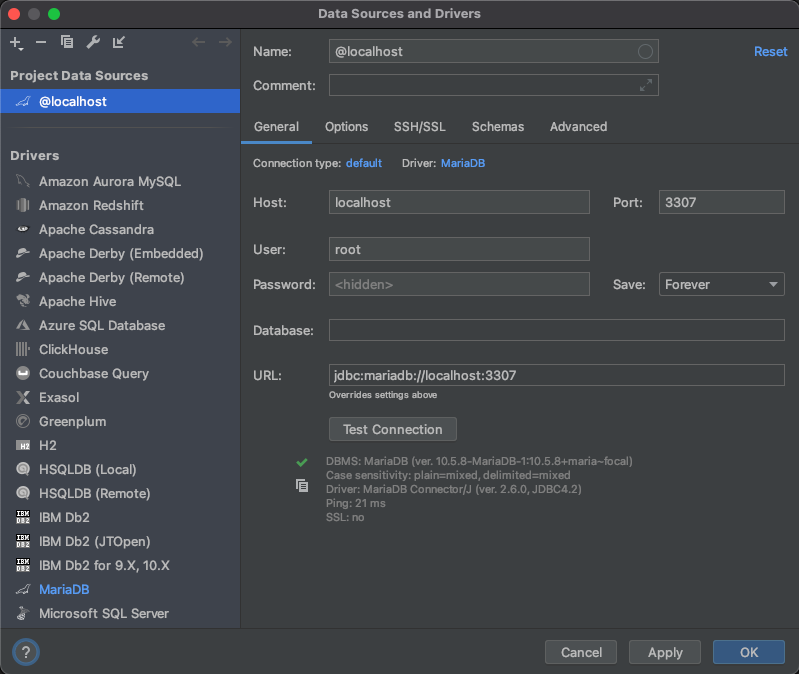Select the HSQLDB (Remote) driver
The width and height of the screenshot is (799, 674).
tap(120, 493)
